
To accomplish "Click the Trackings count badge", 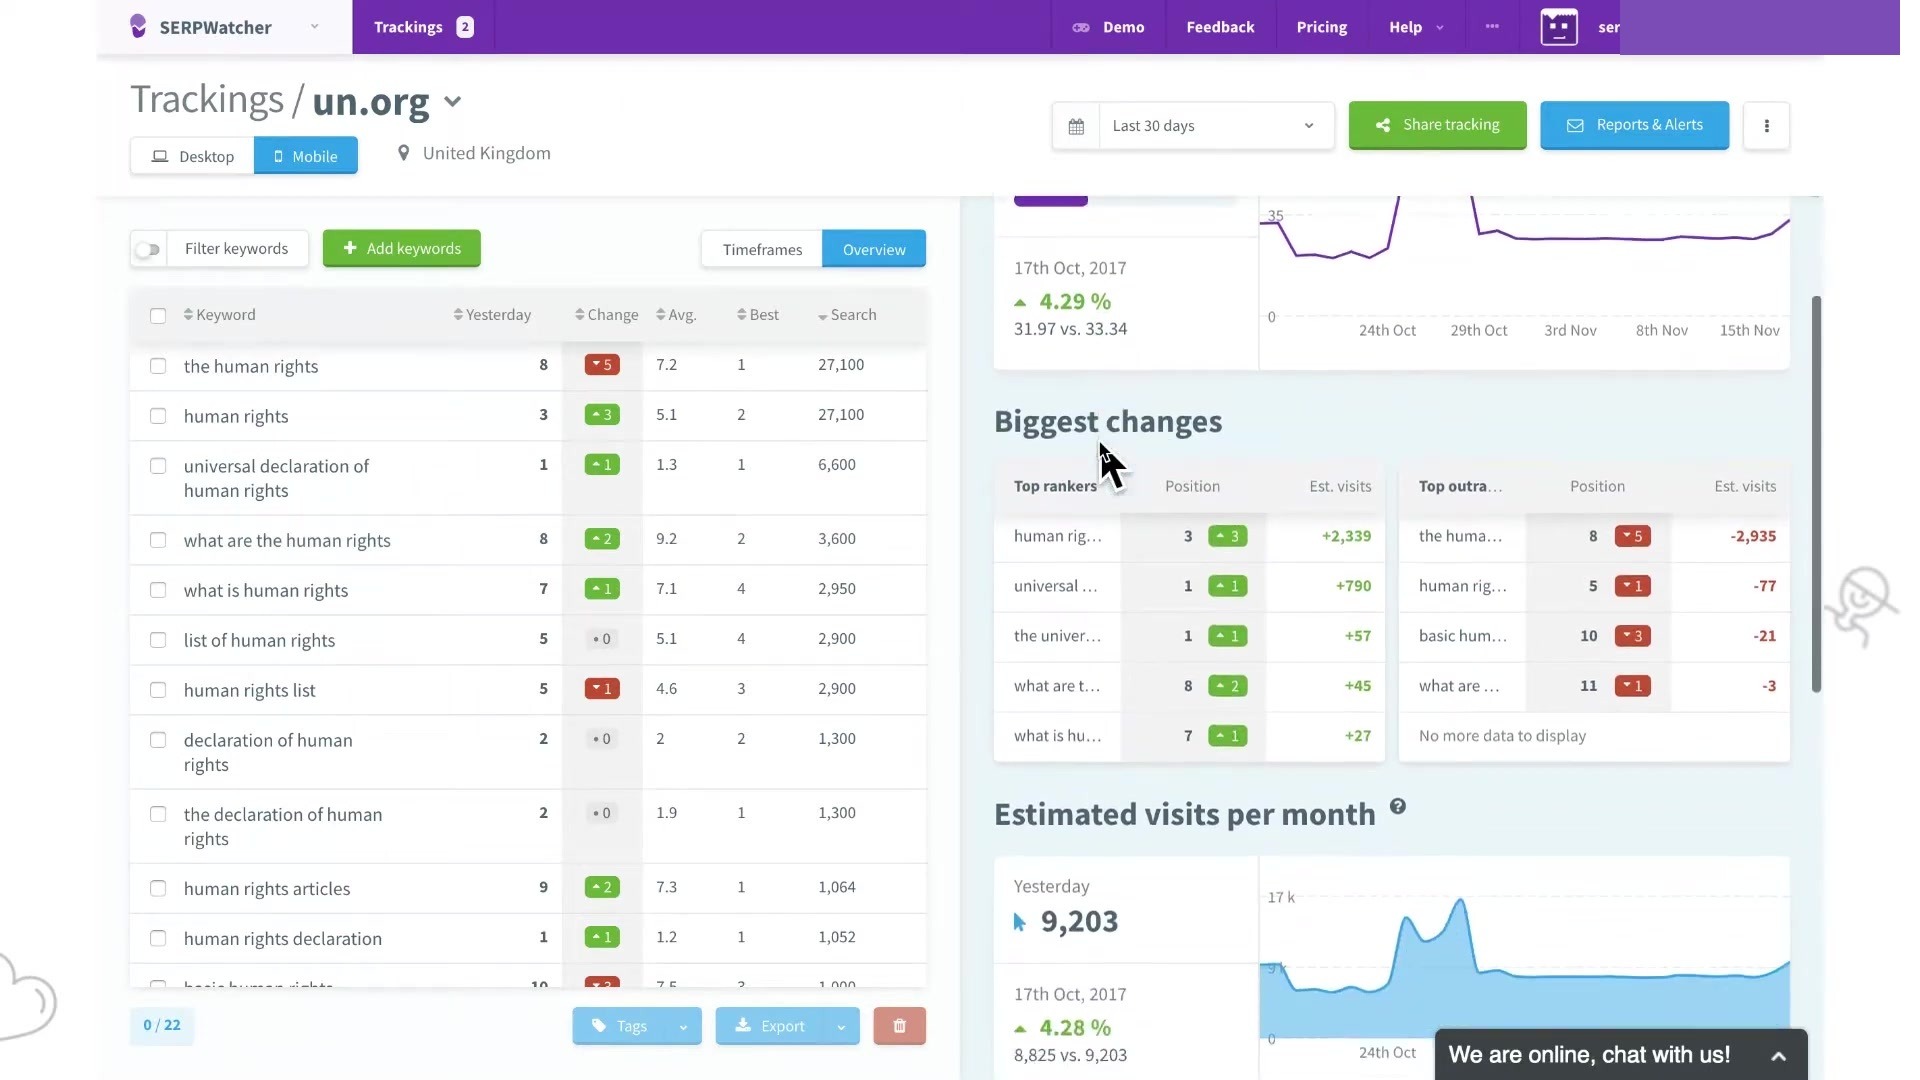I will pyautogui.click(x=465, y=27).
